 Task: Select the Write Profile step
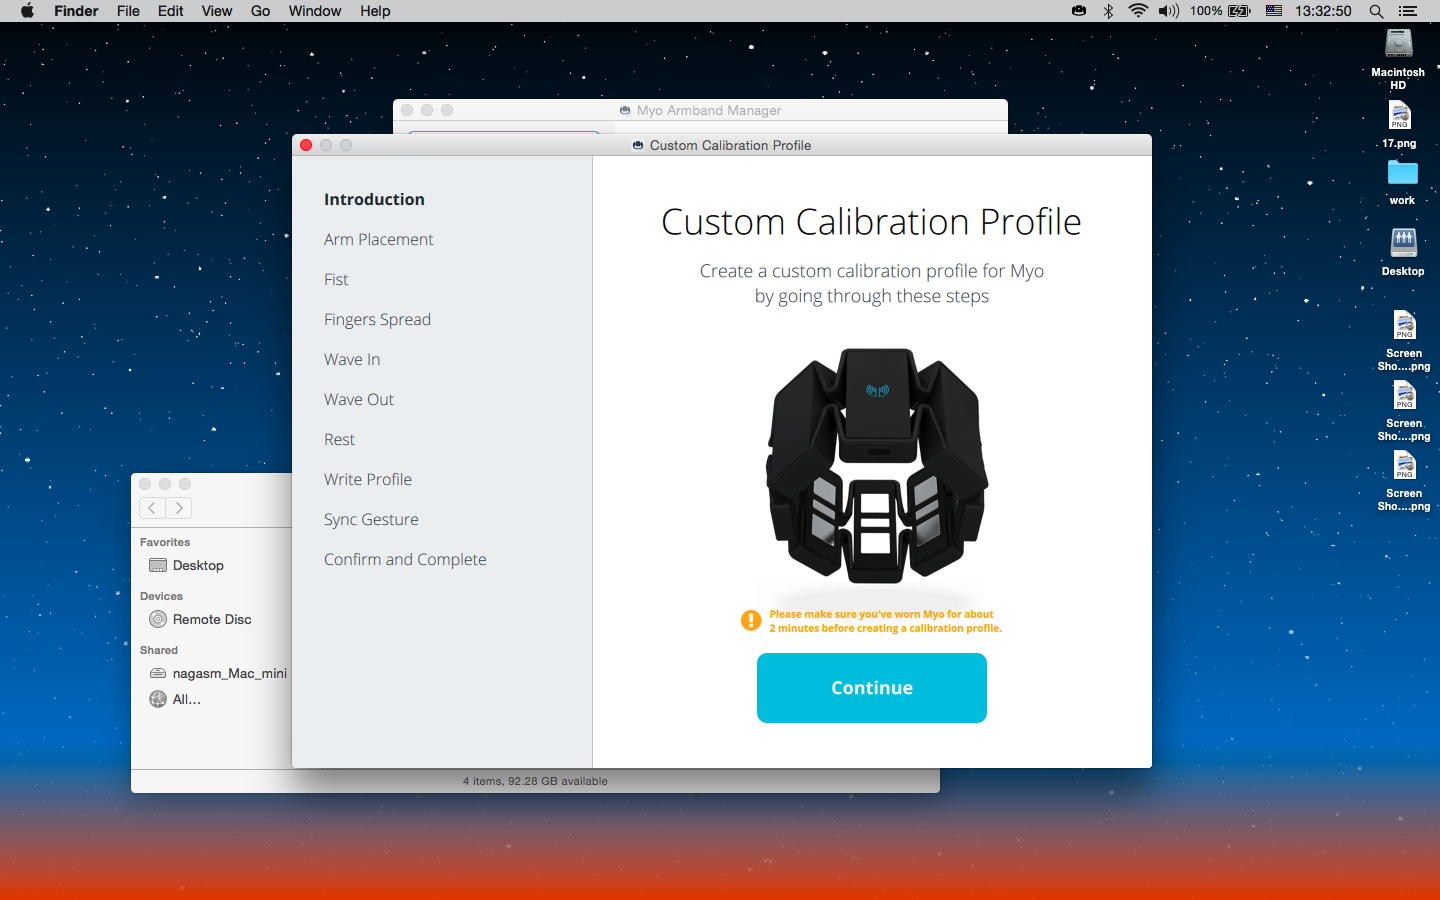tap(368, 479)
